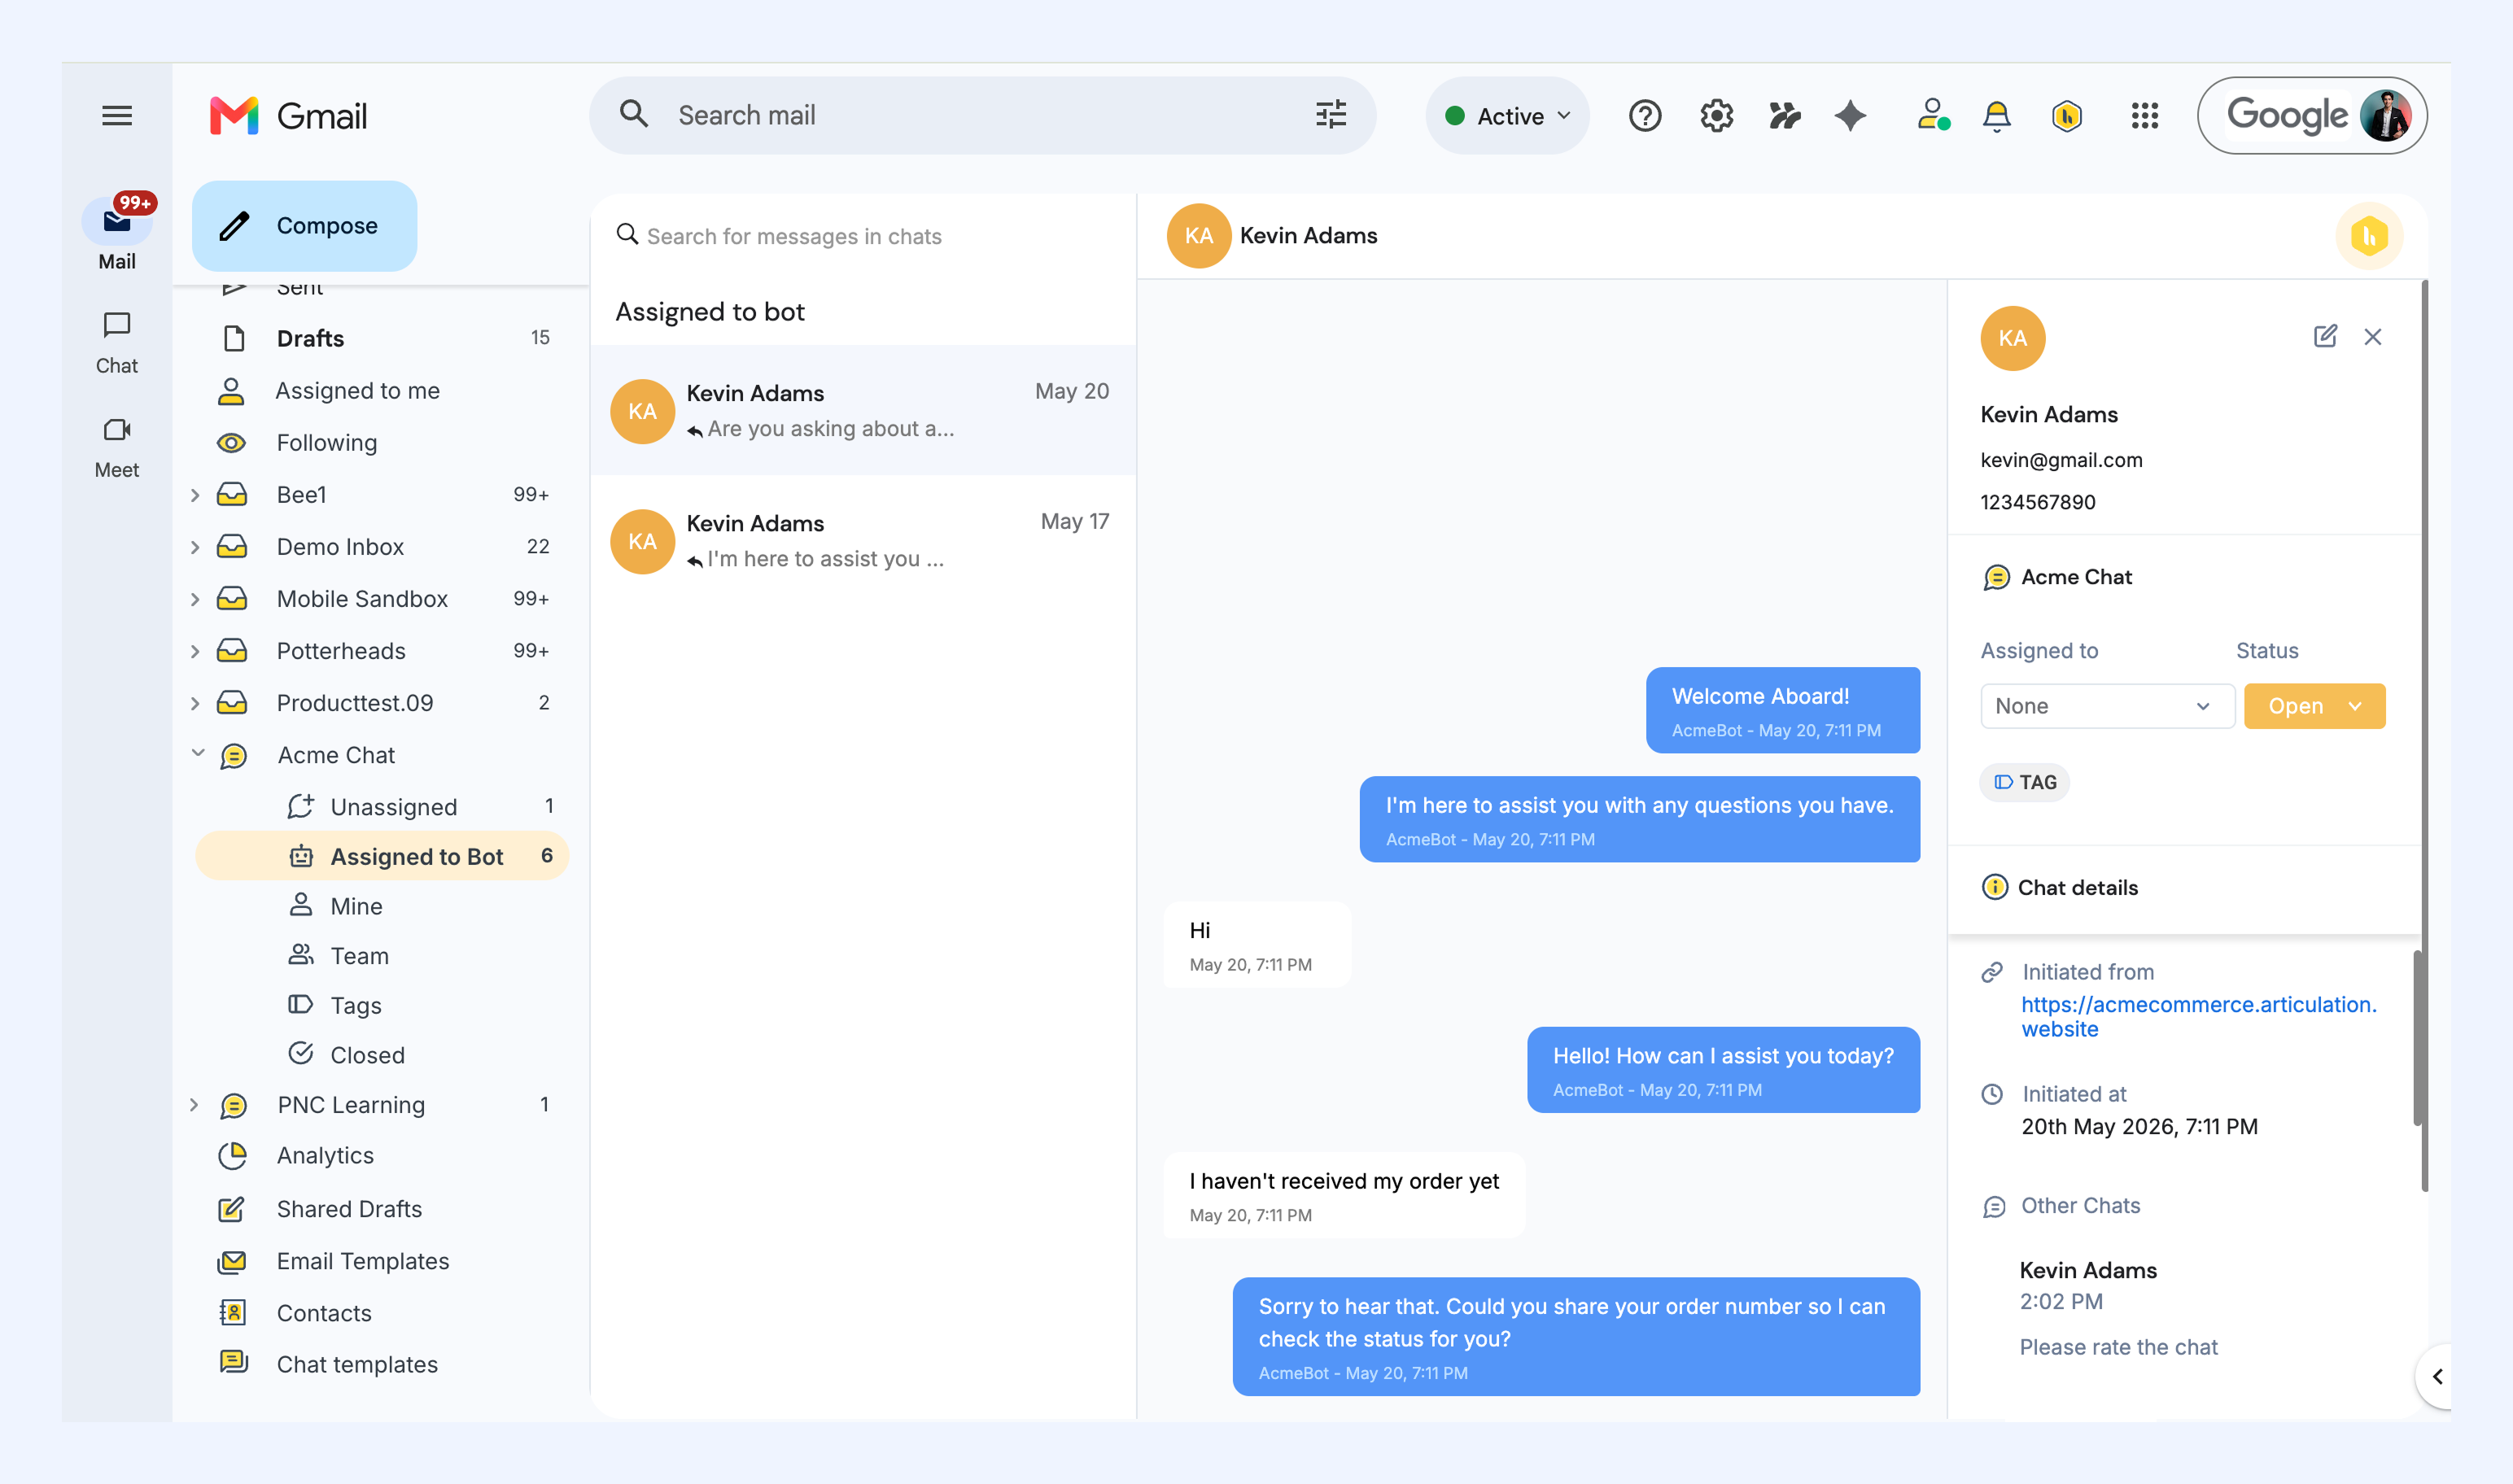Screen dimensions: 2513x1484
Task: Expand the PNC Learning section
Action: point(195,1105)
